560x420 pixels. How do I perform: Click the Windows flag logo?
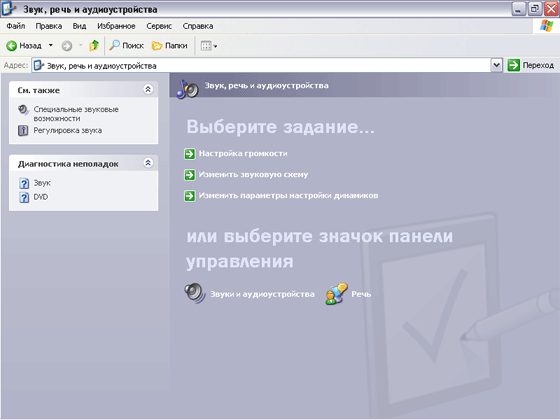click(x=546, y=26)
